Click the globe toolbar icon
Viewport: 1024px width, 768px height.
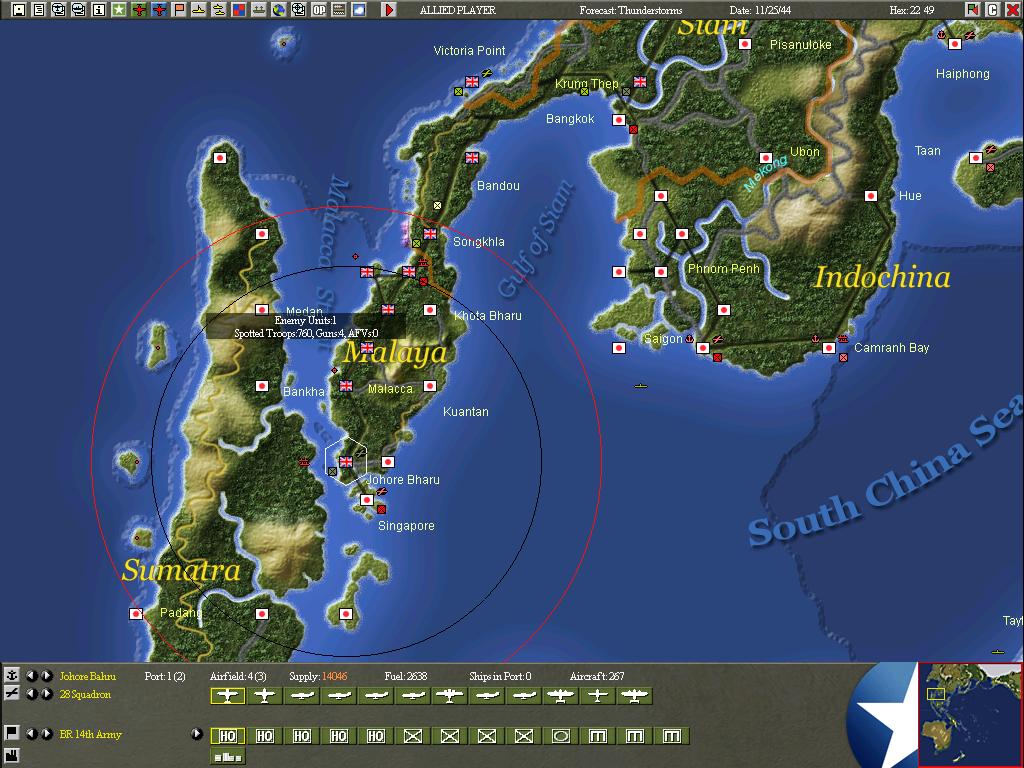[279, 10]
